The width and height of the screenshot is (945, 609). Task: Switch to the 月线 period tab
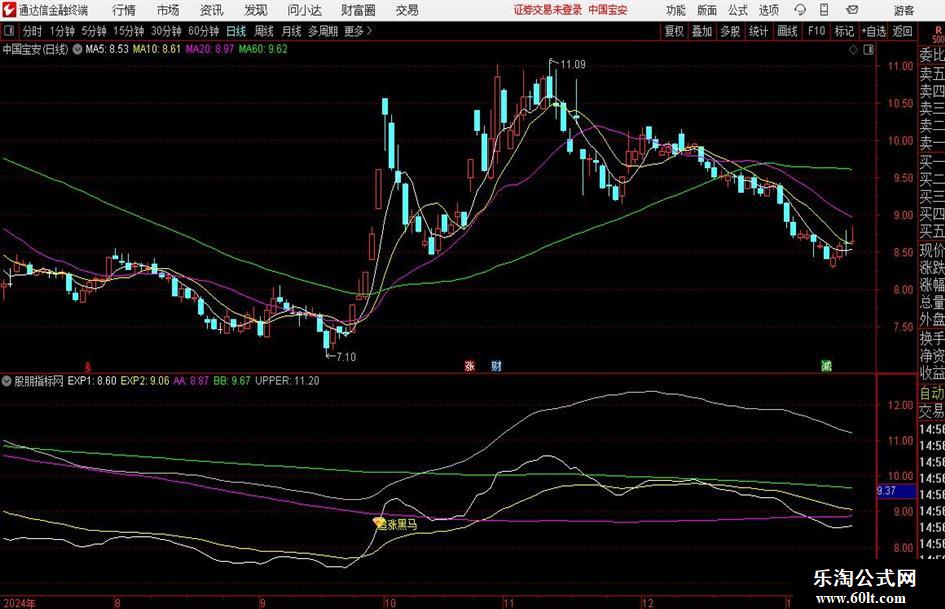point(291,31)
